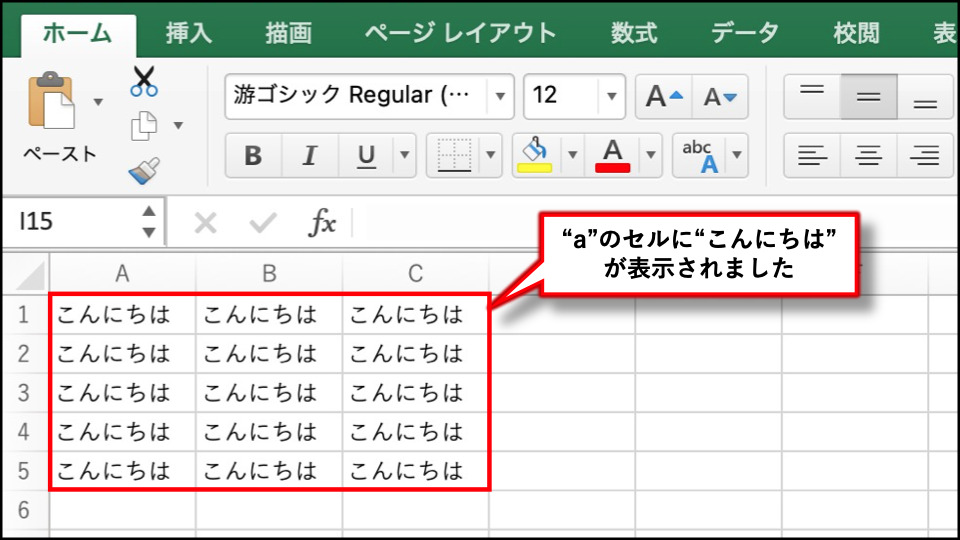This screenshot has height=540, width=960.
Task: Open fill color dropdown arrow
Action: 573,156
